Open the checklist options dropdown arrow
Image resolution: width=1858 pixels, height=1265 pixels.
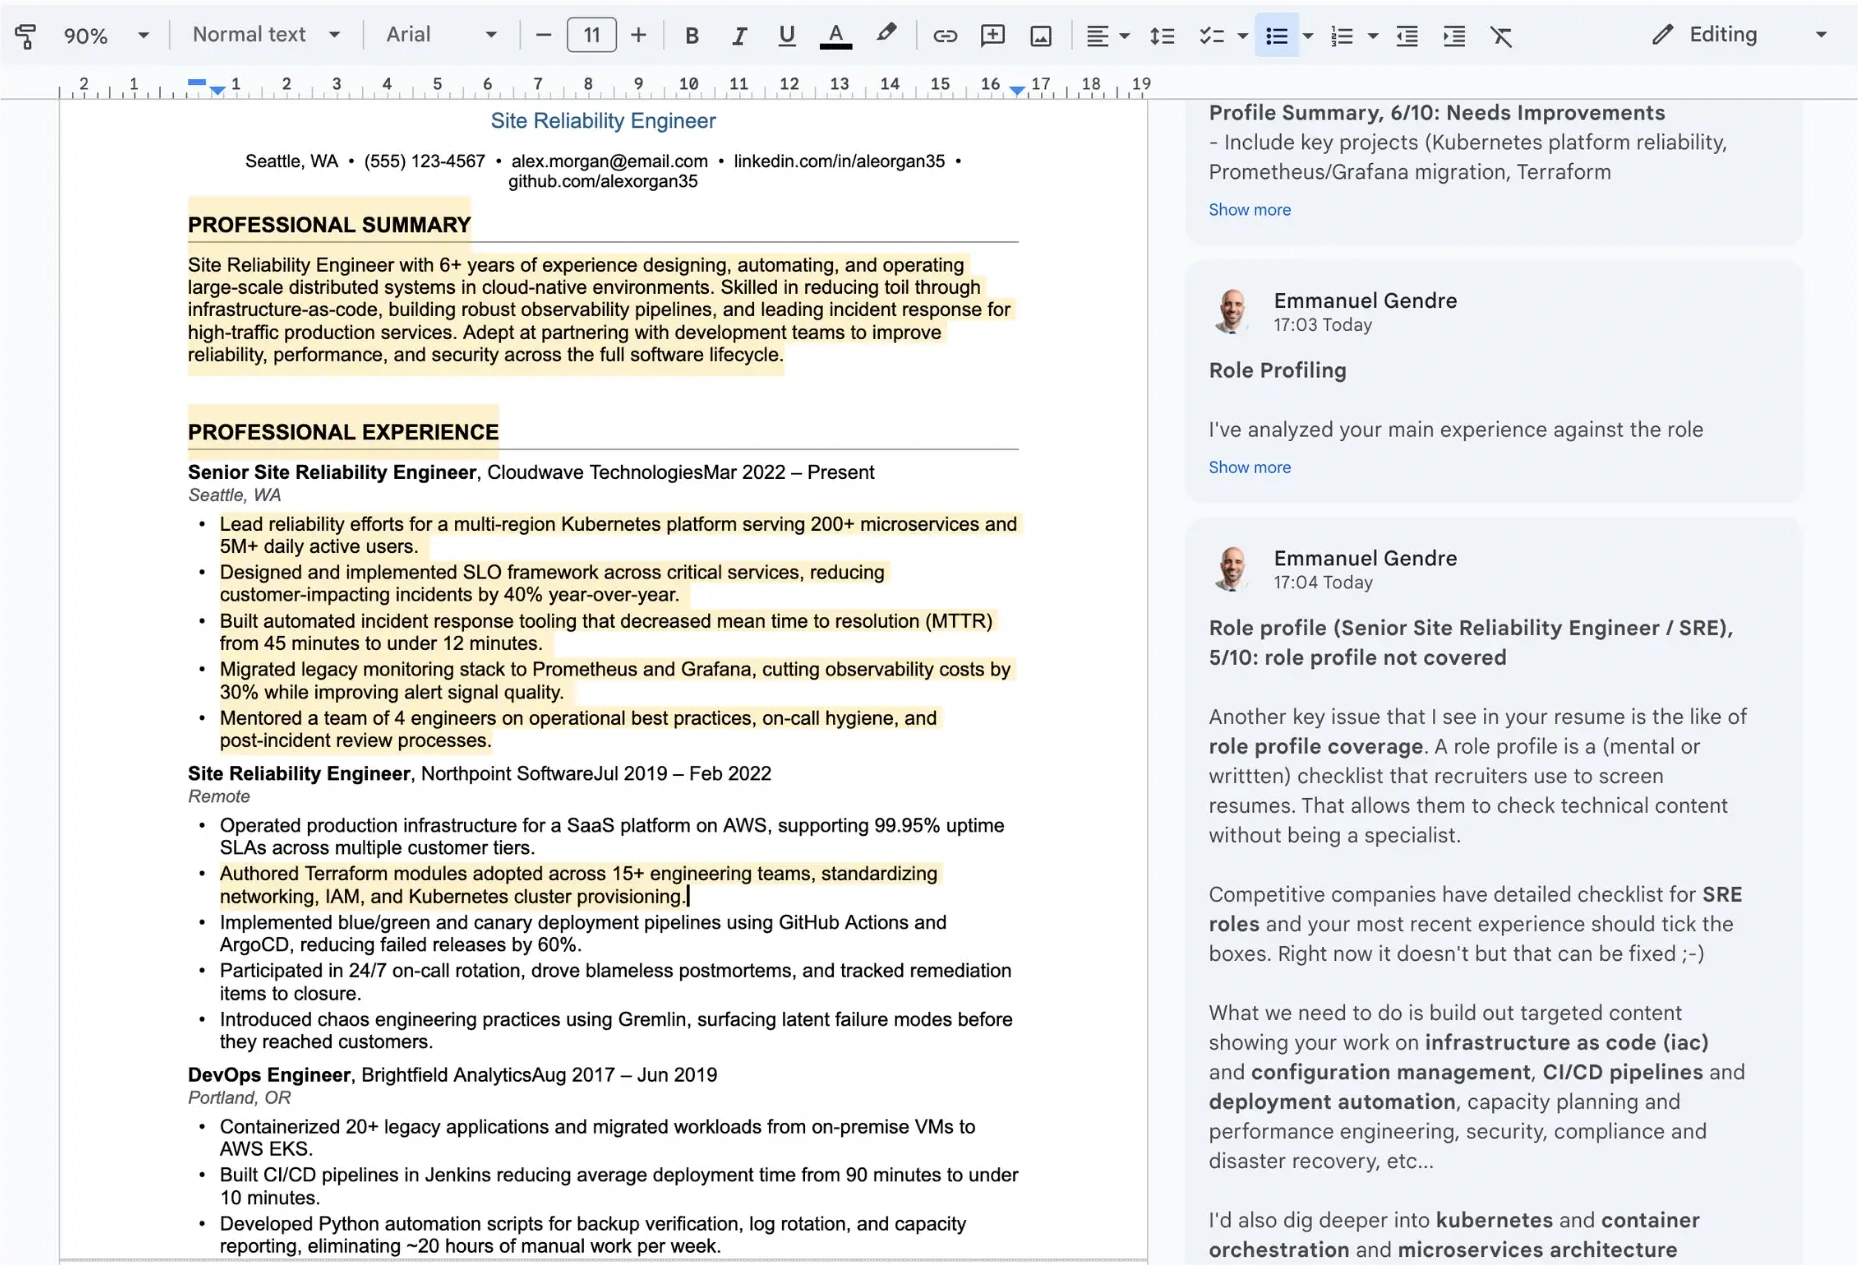click(x=1243, y=36)
